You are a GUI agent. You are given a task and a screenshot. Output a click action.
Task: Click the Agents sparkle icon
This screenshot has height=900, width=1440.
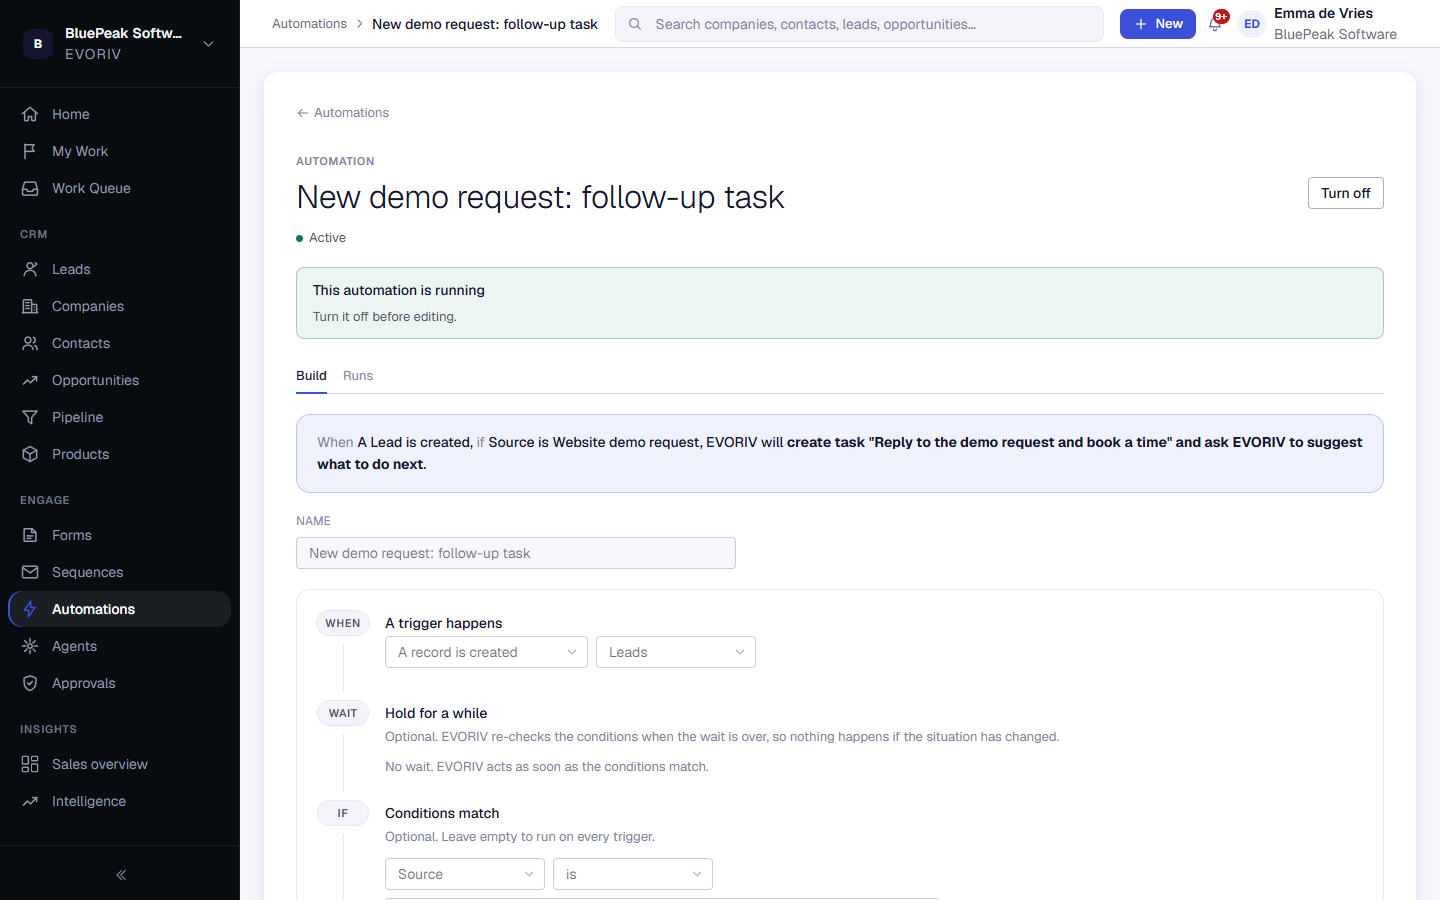click(30, 646)
